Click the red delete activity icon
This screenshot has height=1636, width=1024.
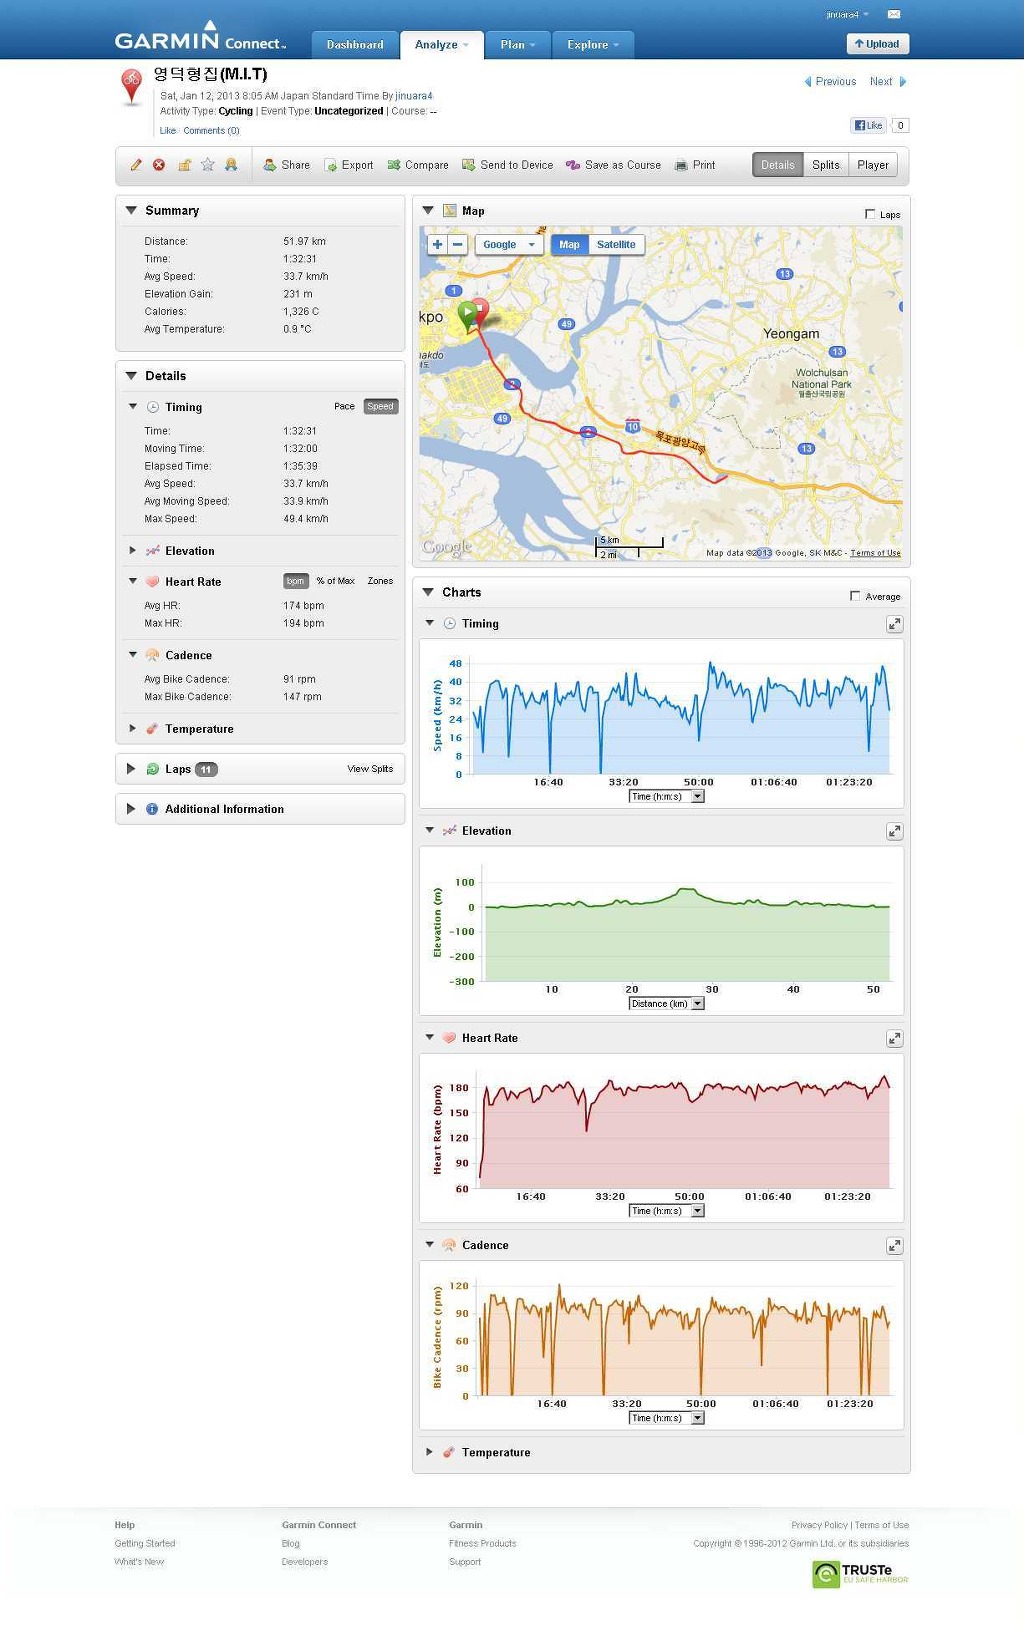coord(159,165)
